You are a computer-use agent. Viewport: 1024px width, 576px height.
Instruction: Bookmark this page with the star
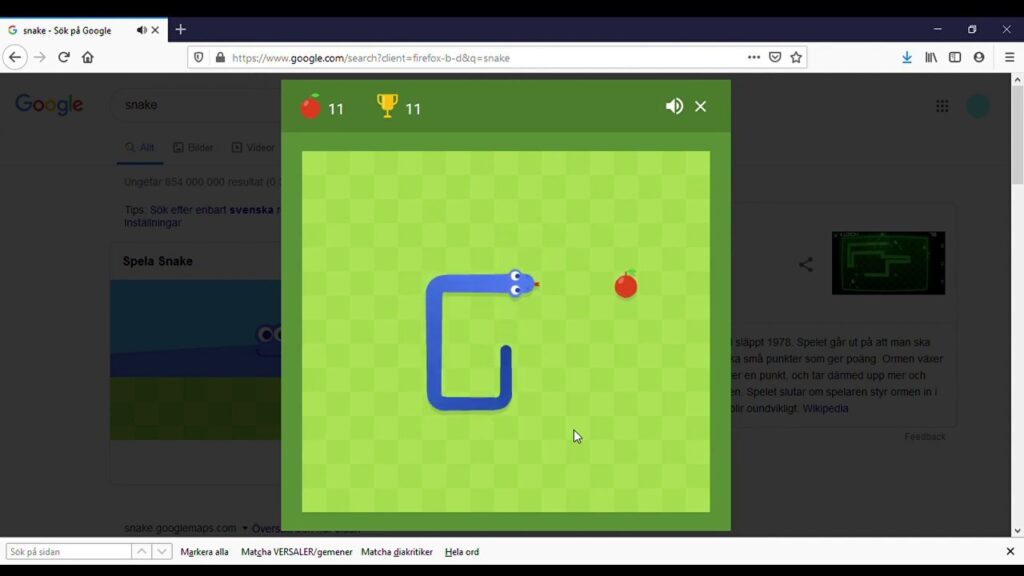tap(796, 57)
